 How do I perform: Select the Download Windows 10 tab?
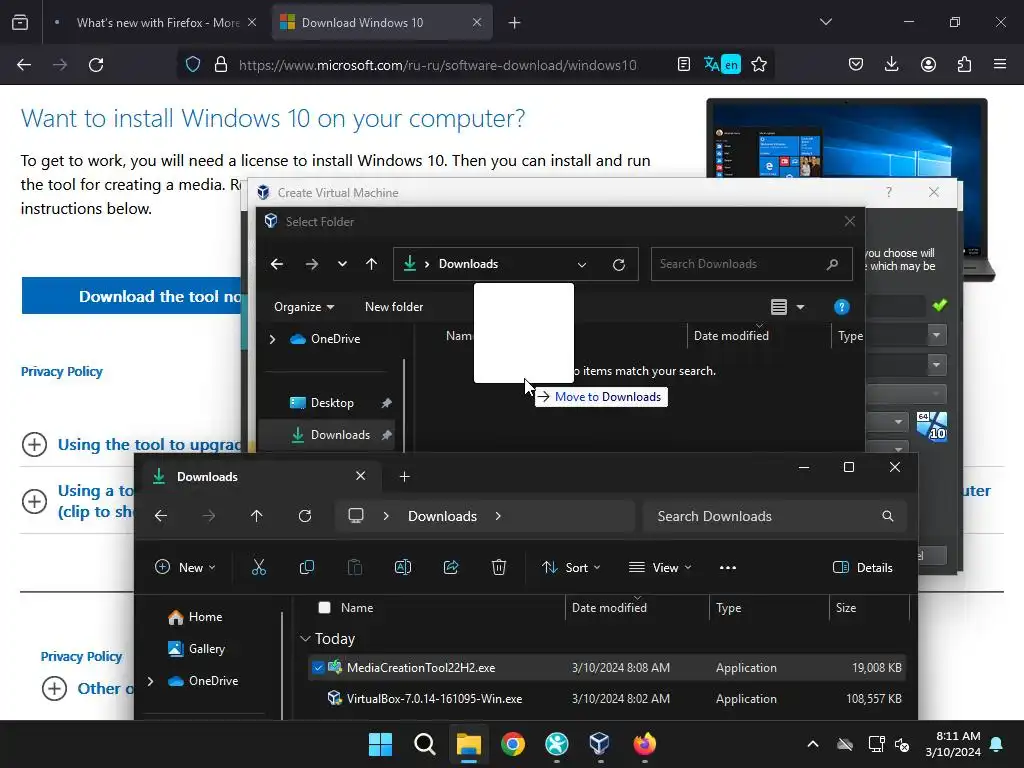382,23
